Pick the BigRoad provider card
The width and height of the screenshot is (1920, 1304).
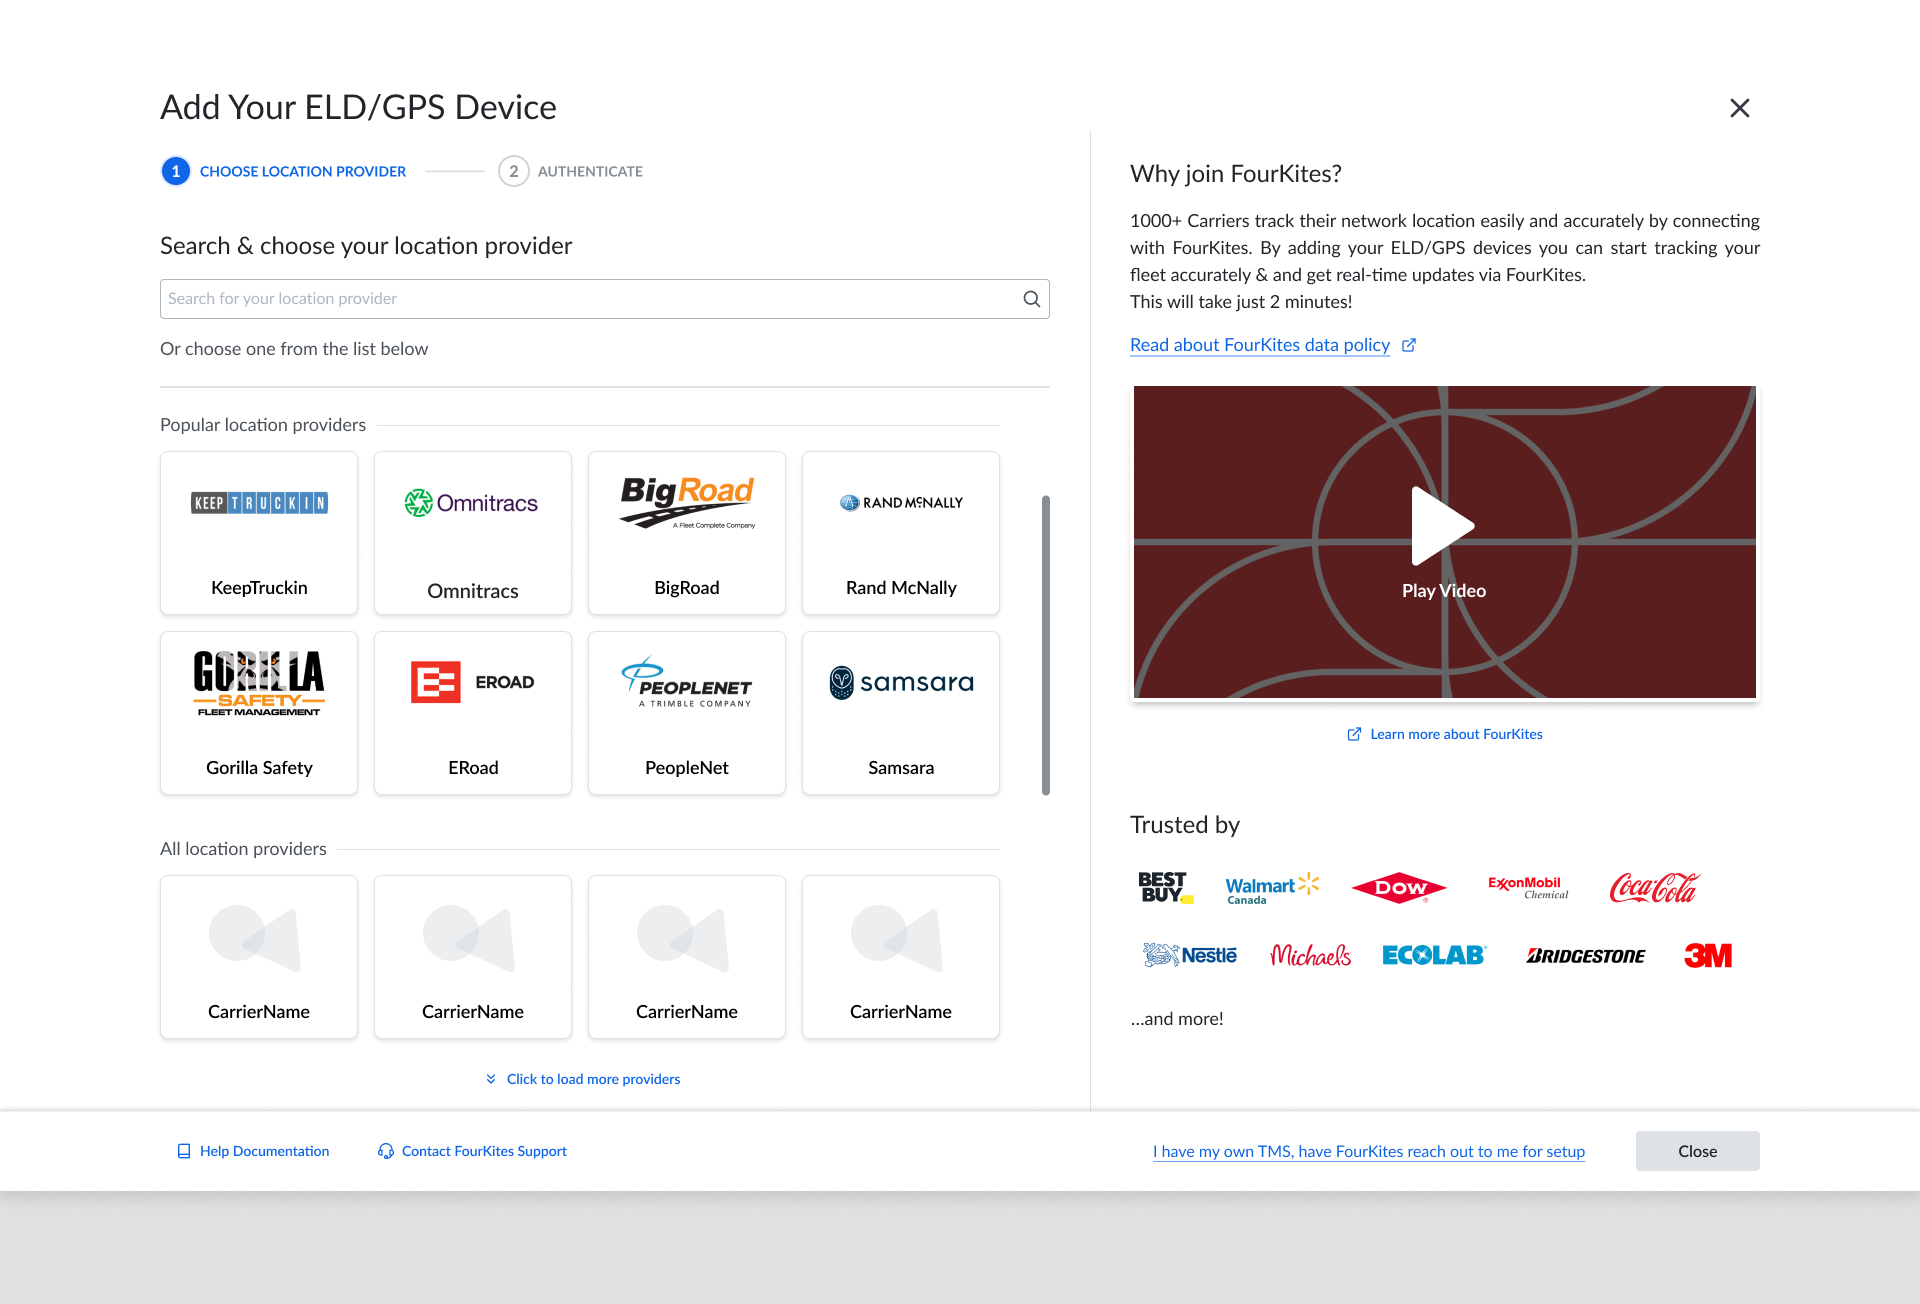point(687,533)
